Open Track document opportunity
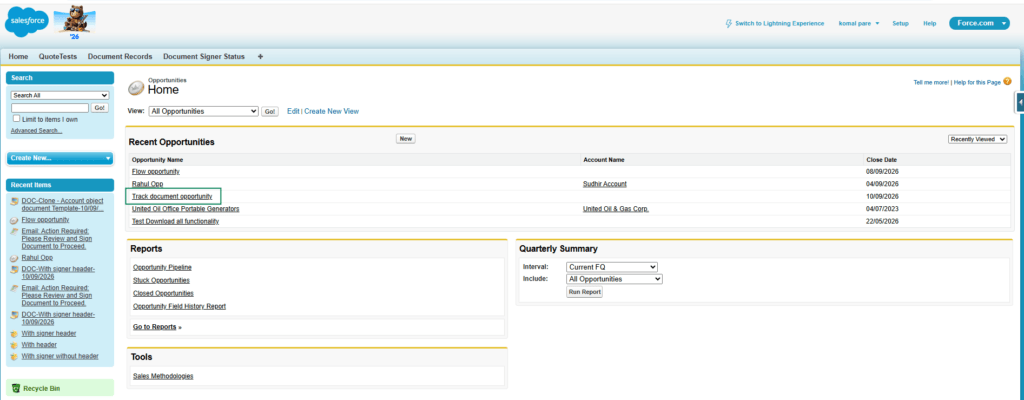1024x400 pixels. (172, 196)
